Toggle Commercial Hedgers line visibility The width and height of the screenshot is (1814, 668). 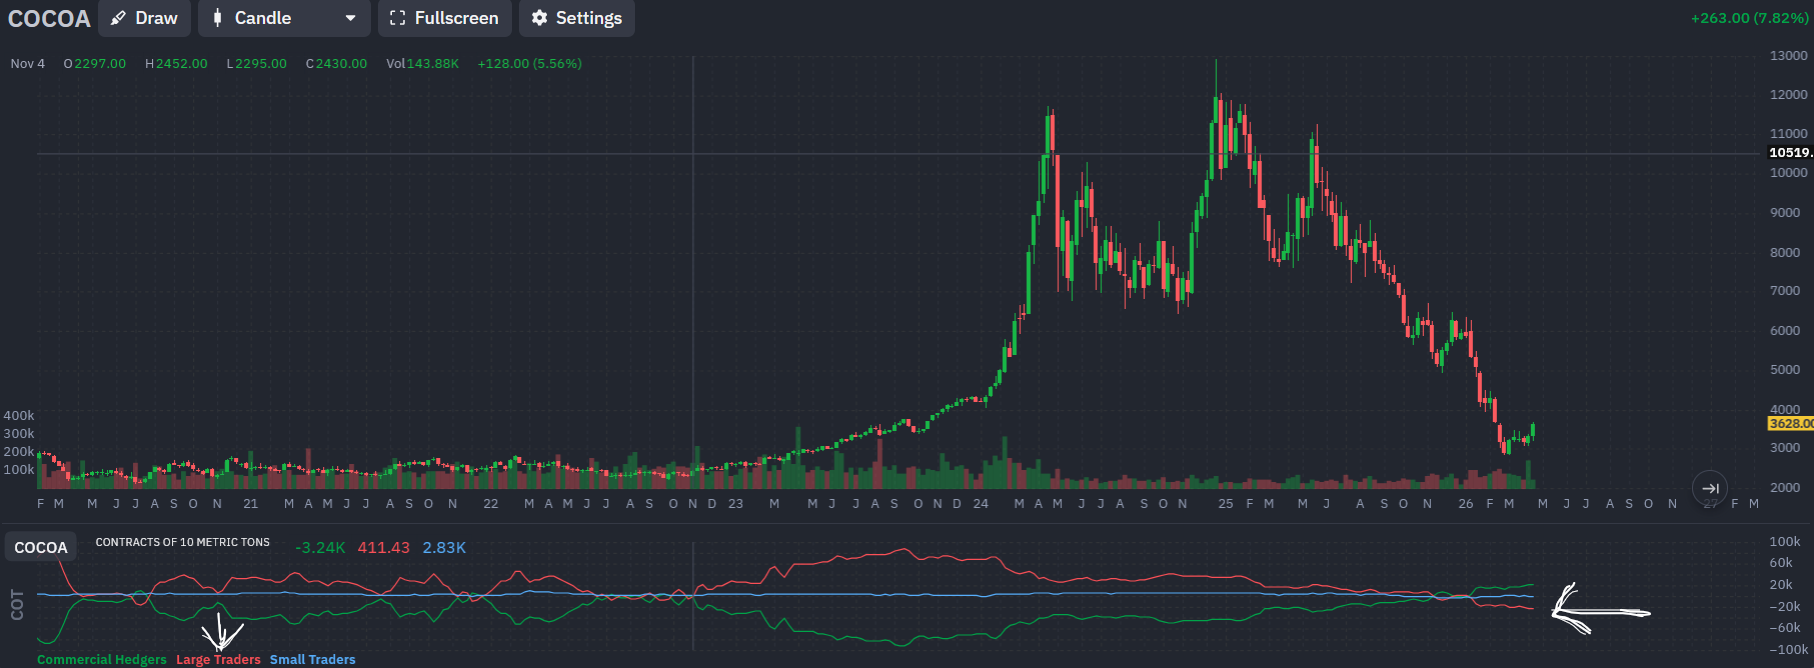pyautogui.click(x=101, y=660)
